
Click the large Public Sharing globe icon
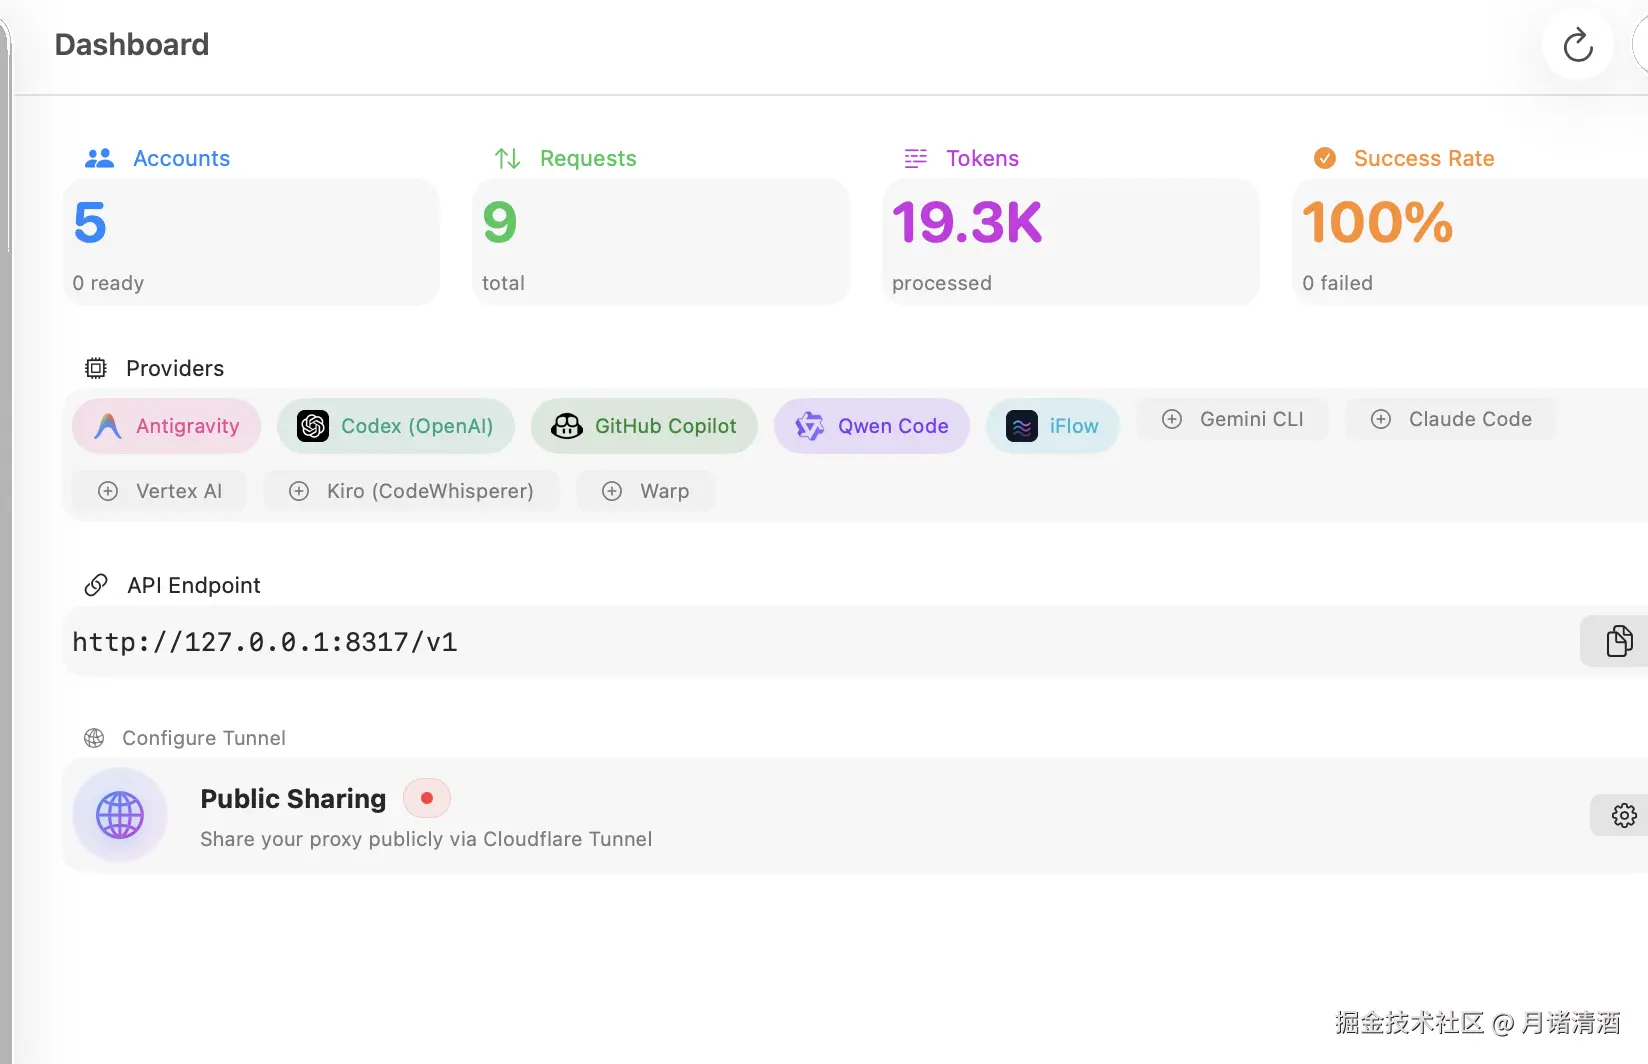[120, 815]
